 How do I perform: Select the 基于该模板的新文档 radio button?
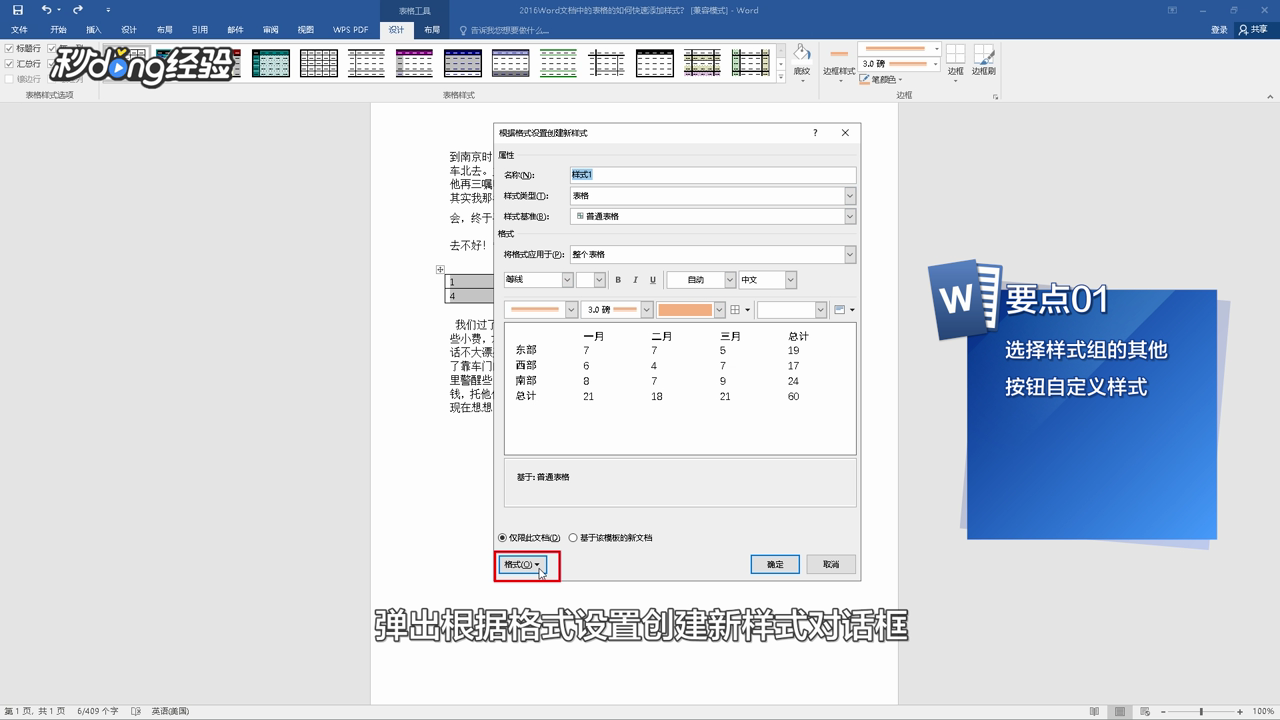point(573,537)
